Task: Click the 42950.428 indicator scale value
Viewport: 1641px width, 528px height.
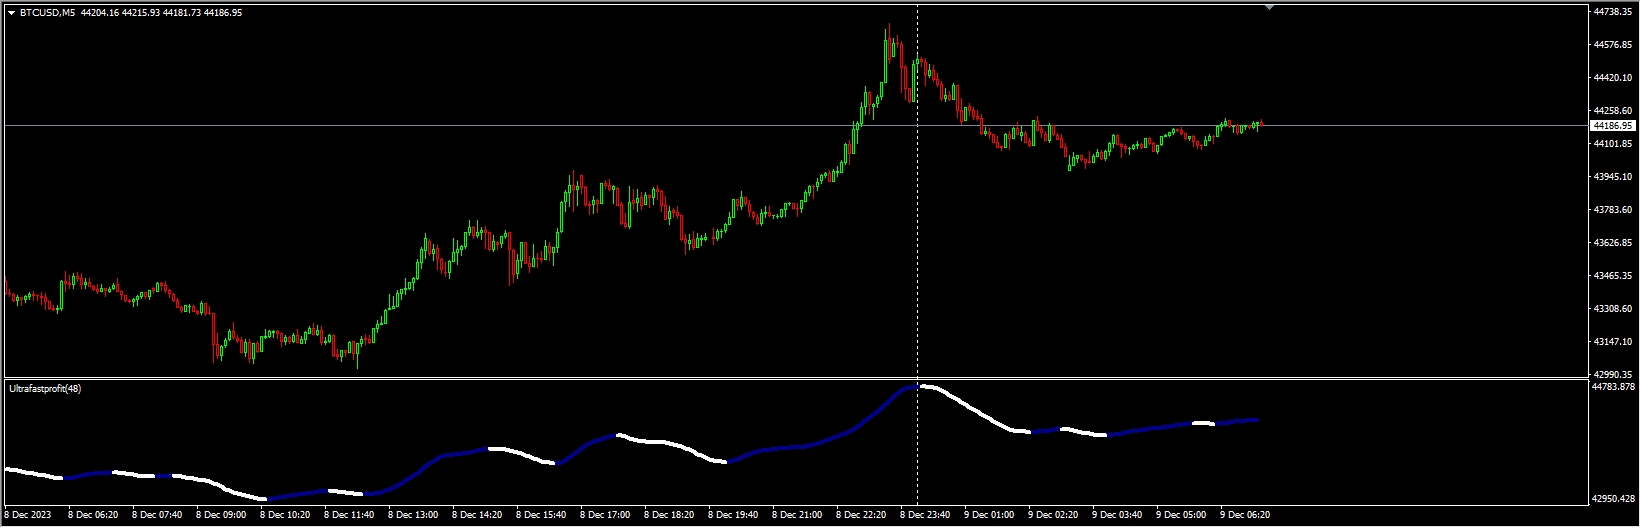Action: pyautogui.click(x=1612, y=498)
